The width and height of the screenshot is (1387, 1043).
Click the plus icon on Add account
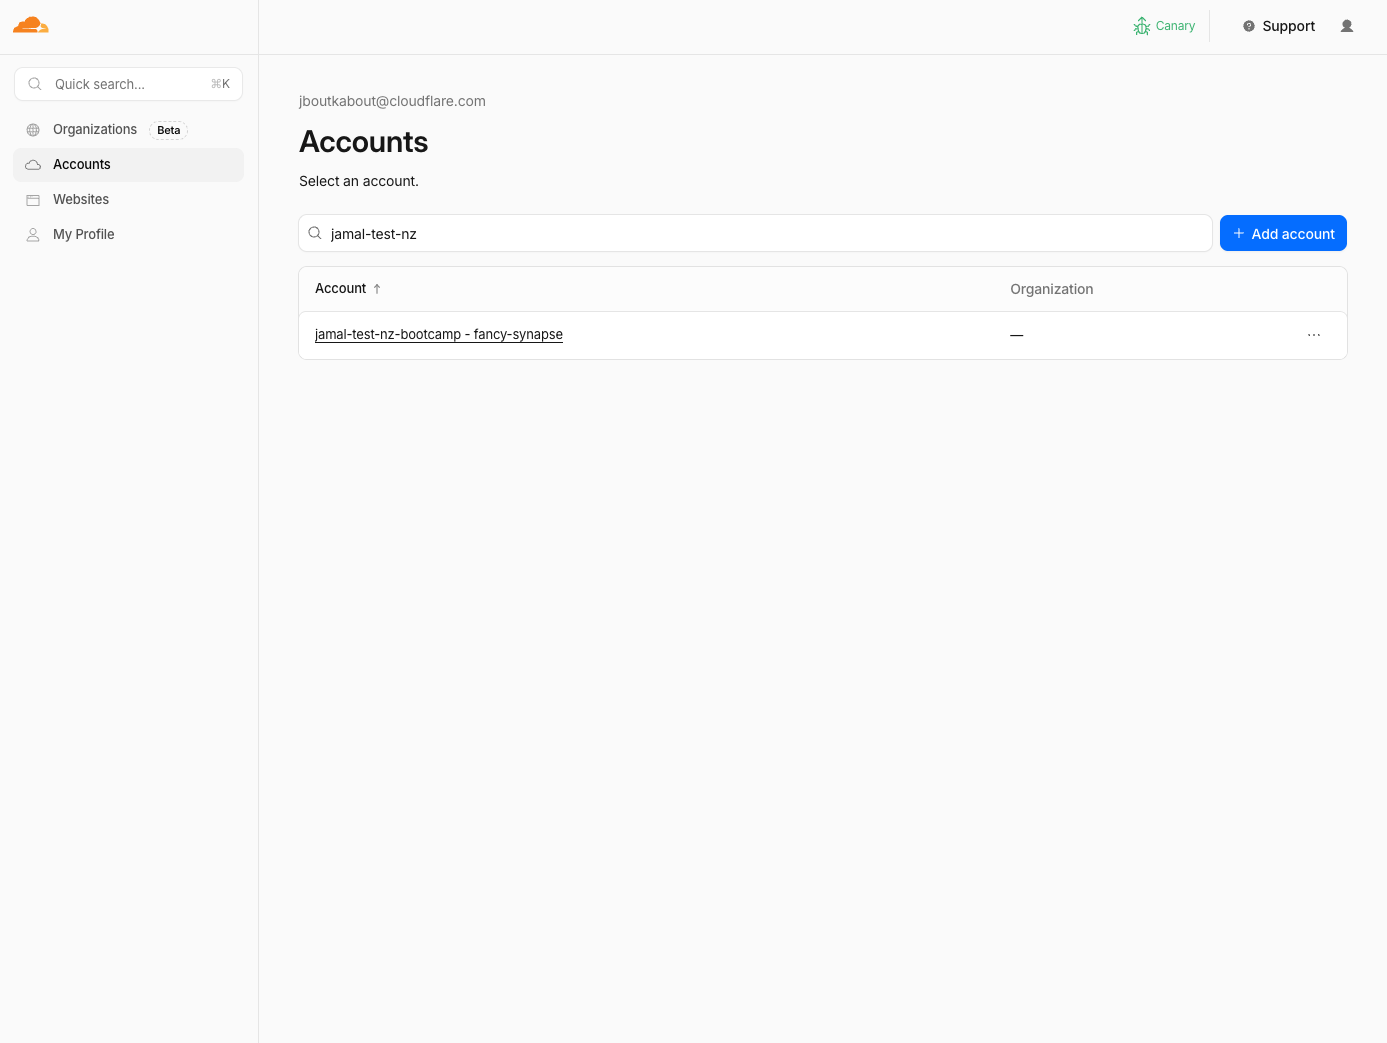pos(1239,233)
